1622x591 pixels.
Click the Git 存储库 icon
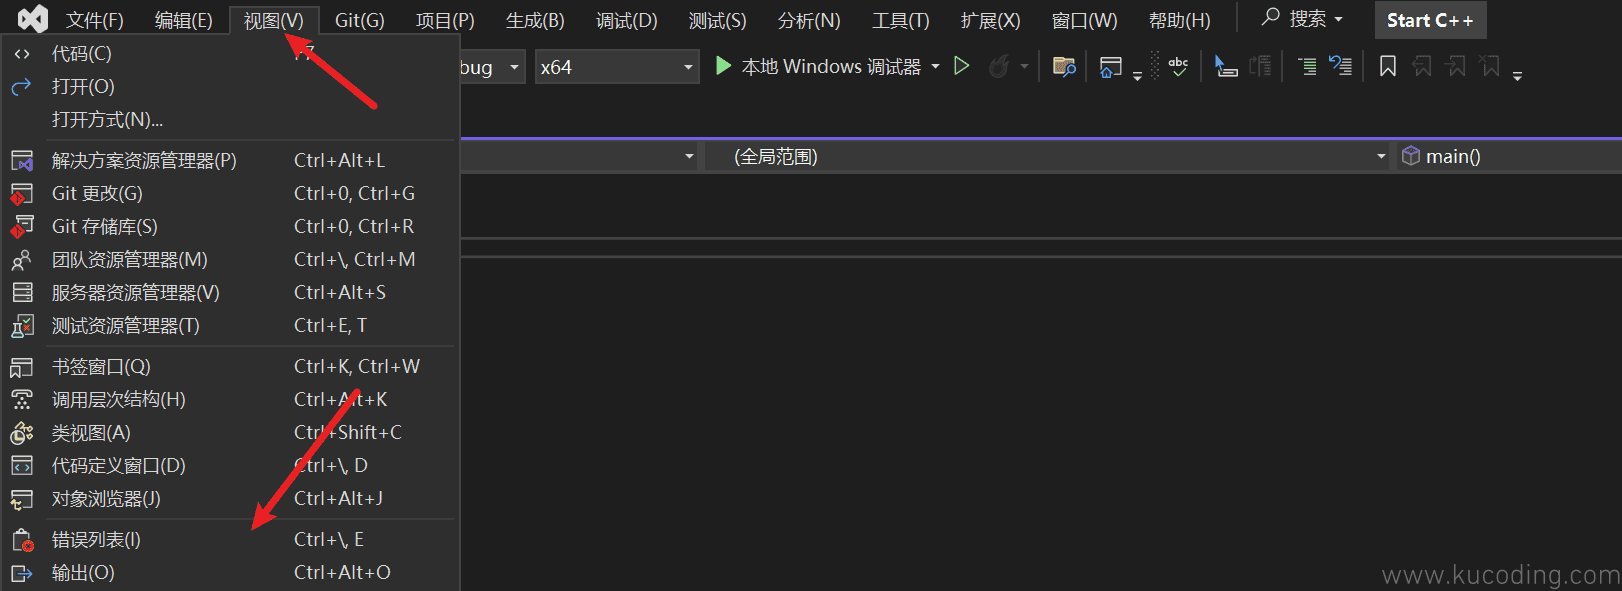22,227
